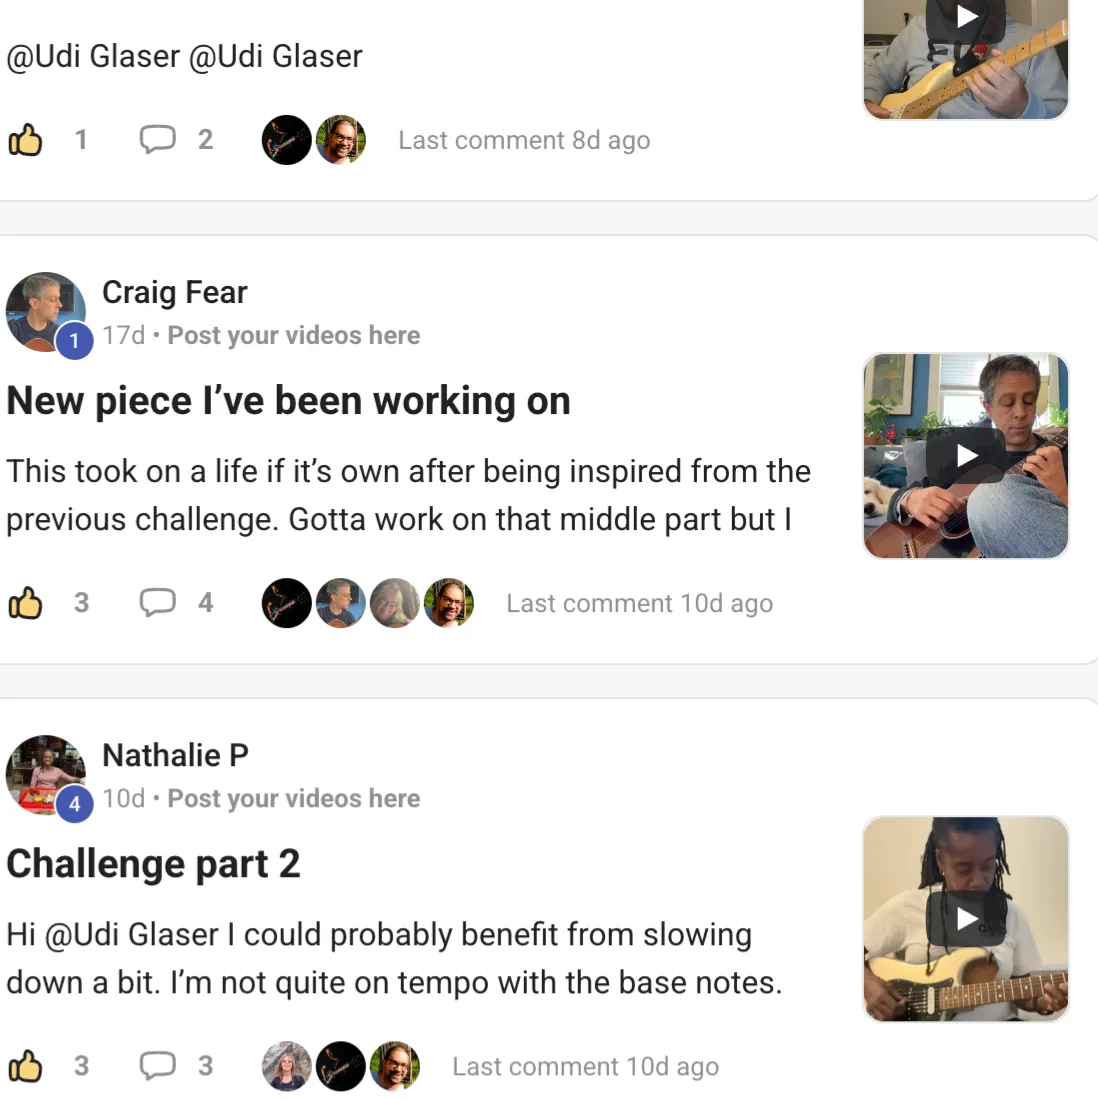Open "Post your videos here" category under Craig Fear
Screen dimensions: 1098x1099
(x=293, y=336)
